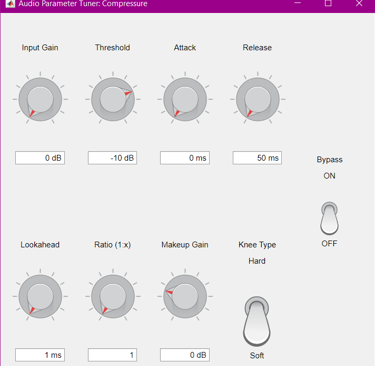Close the Audio Parameter Tuner window
This screenshot has height=366, width=375.
click(x=359, y=3)
